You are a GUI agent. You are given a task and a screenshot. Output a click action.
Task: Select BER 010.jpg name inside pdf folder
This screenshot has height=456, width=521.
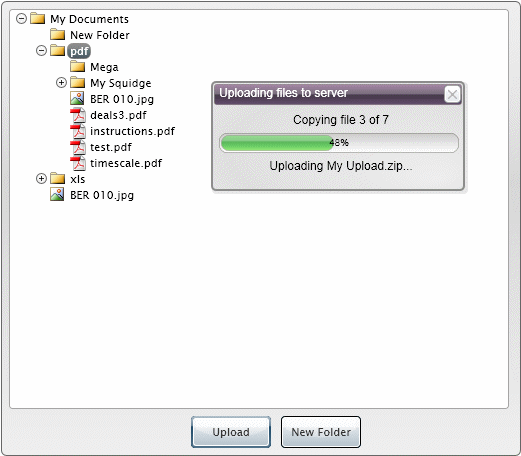[122, 99]
